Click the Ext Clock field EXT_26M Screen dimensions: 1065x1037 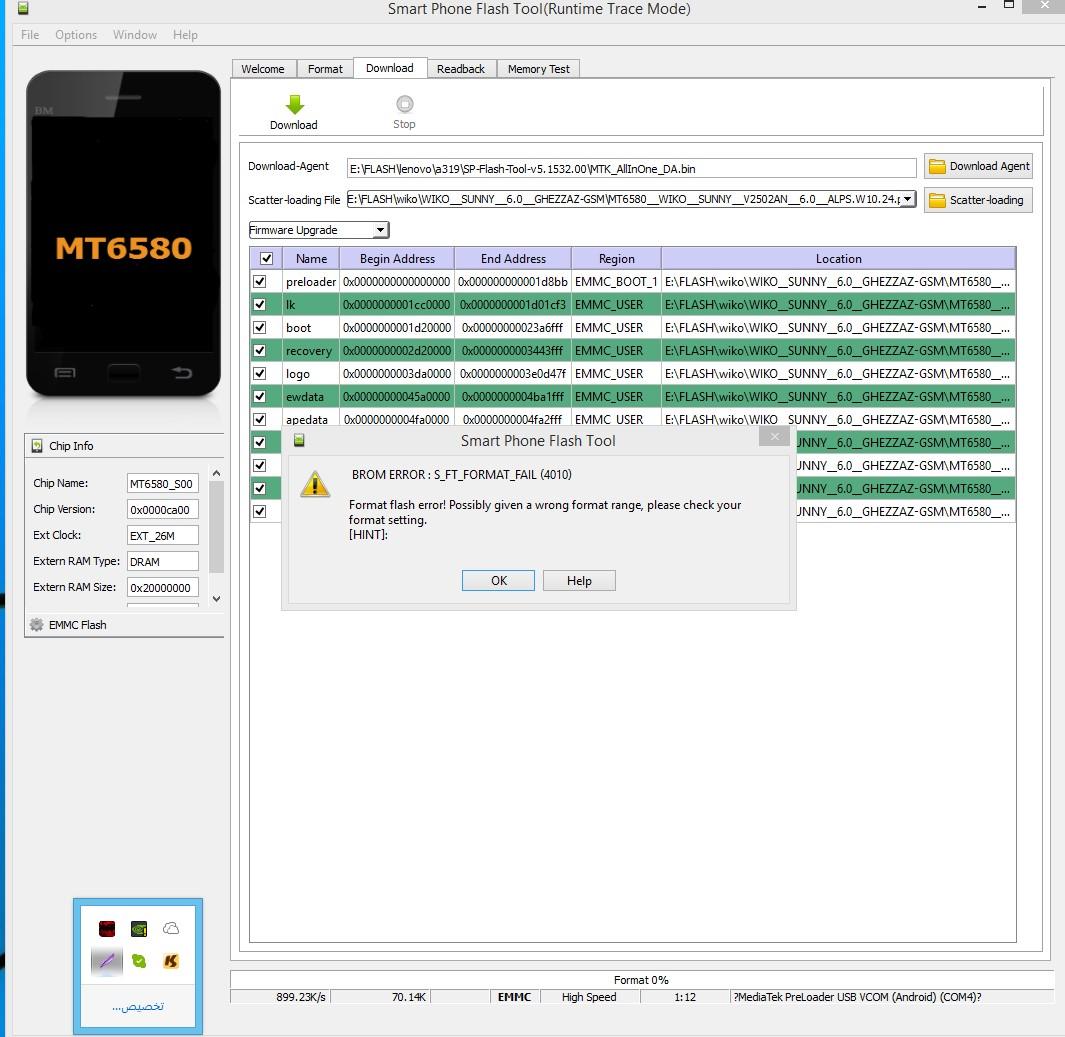point(162,535)
